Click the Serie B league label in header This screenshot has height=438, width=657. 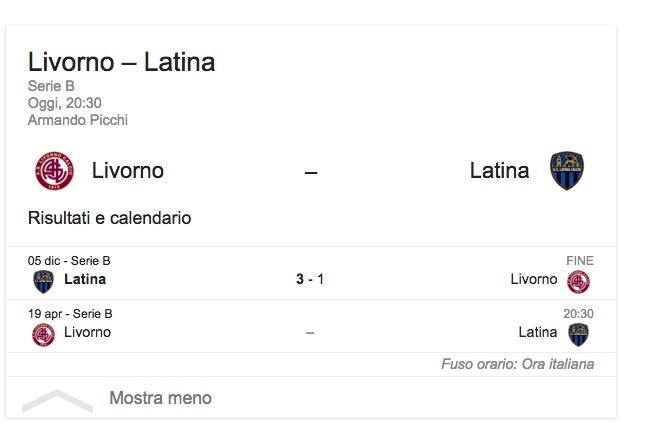tap(51, 86)
